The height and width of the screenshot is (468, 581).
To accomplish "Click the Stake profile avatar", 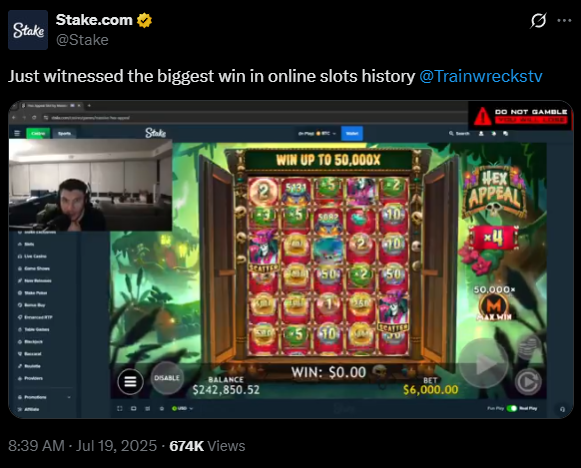I will tap(28, 30).
